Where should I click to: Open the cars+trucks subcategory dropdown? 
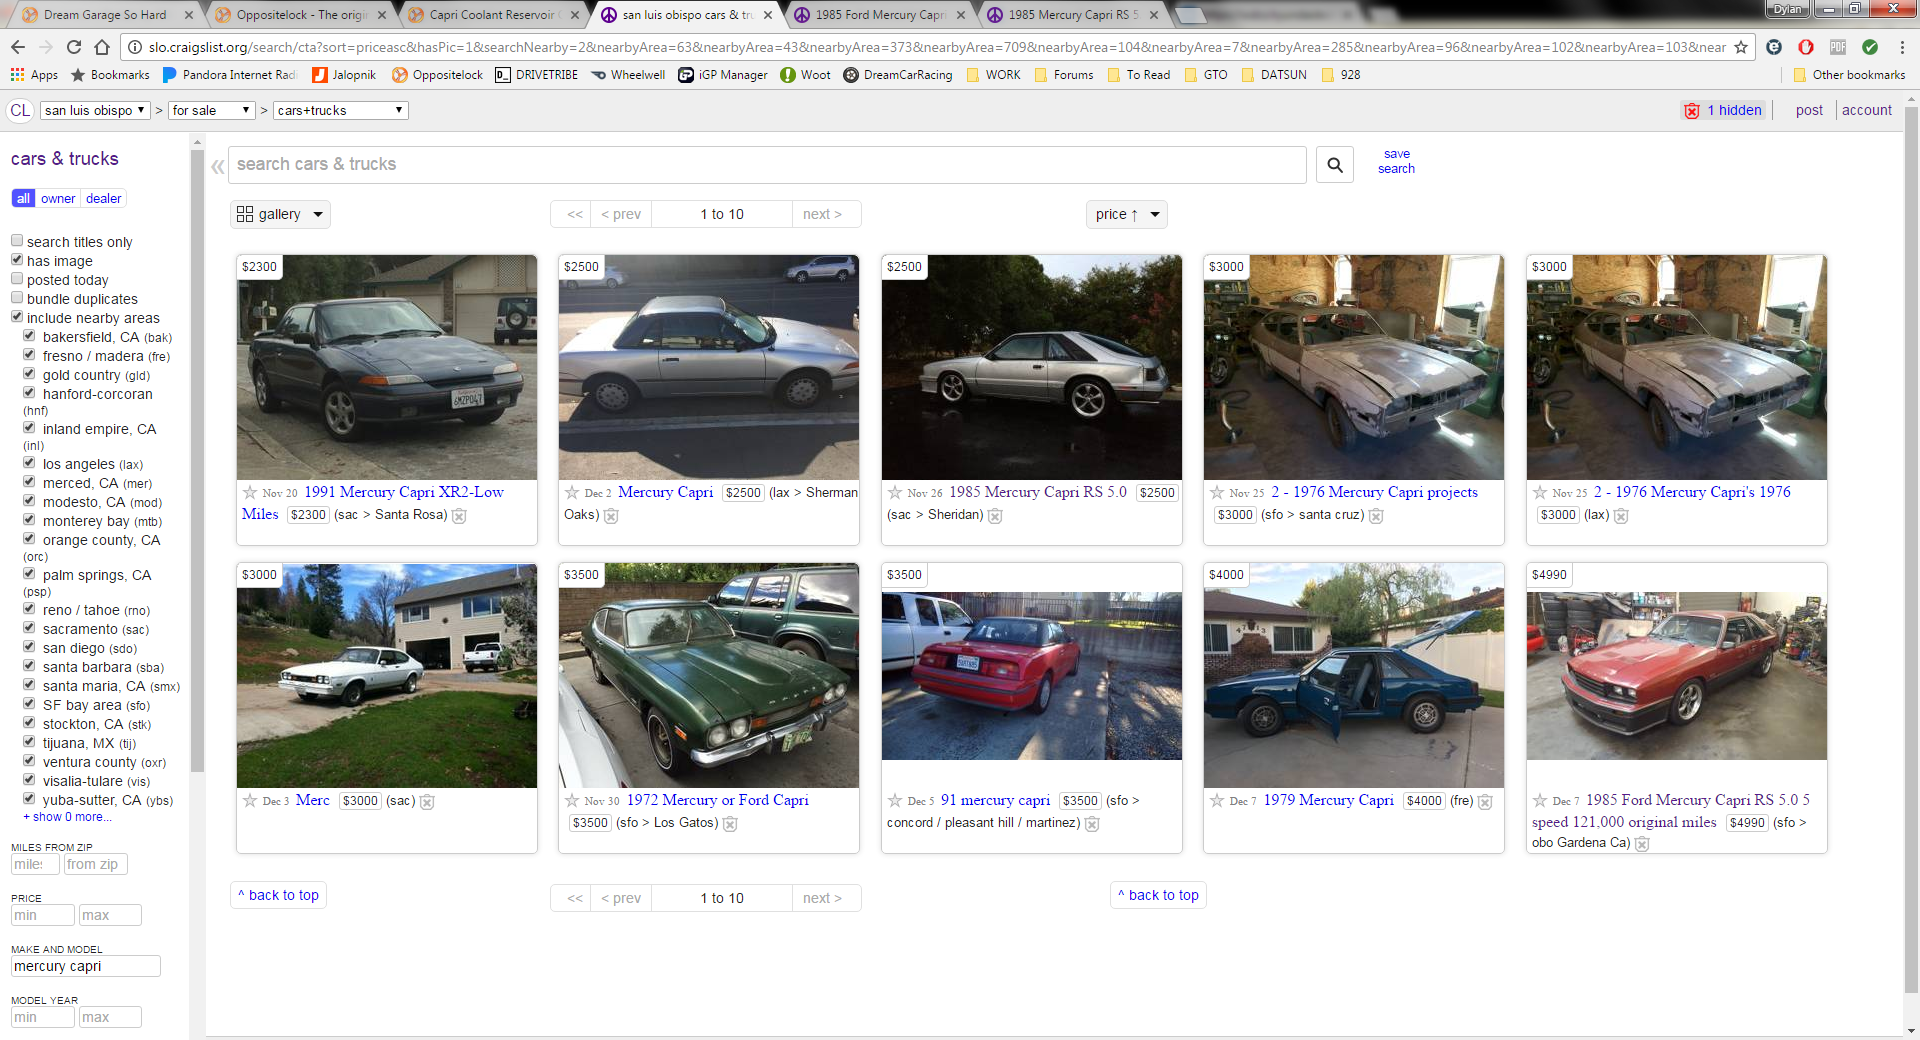coord(340,110)
